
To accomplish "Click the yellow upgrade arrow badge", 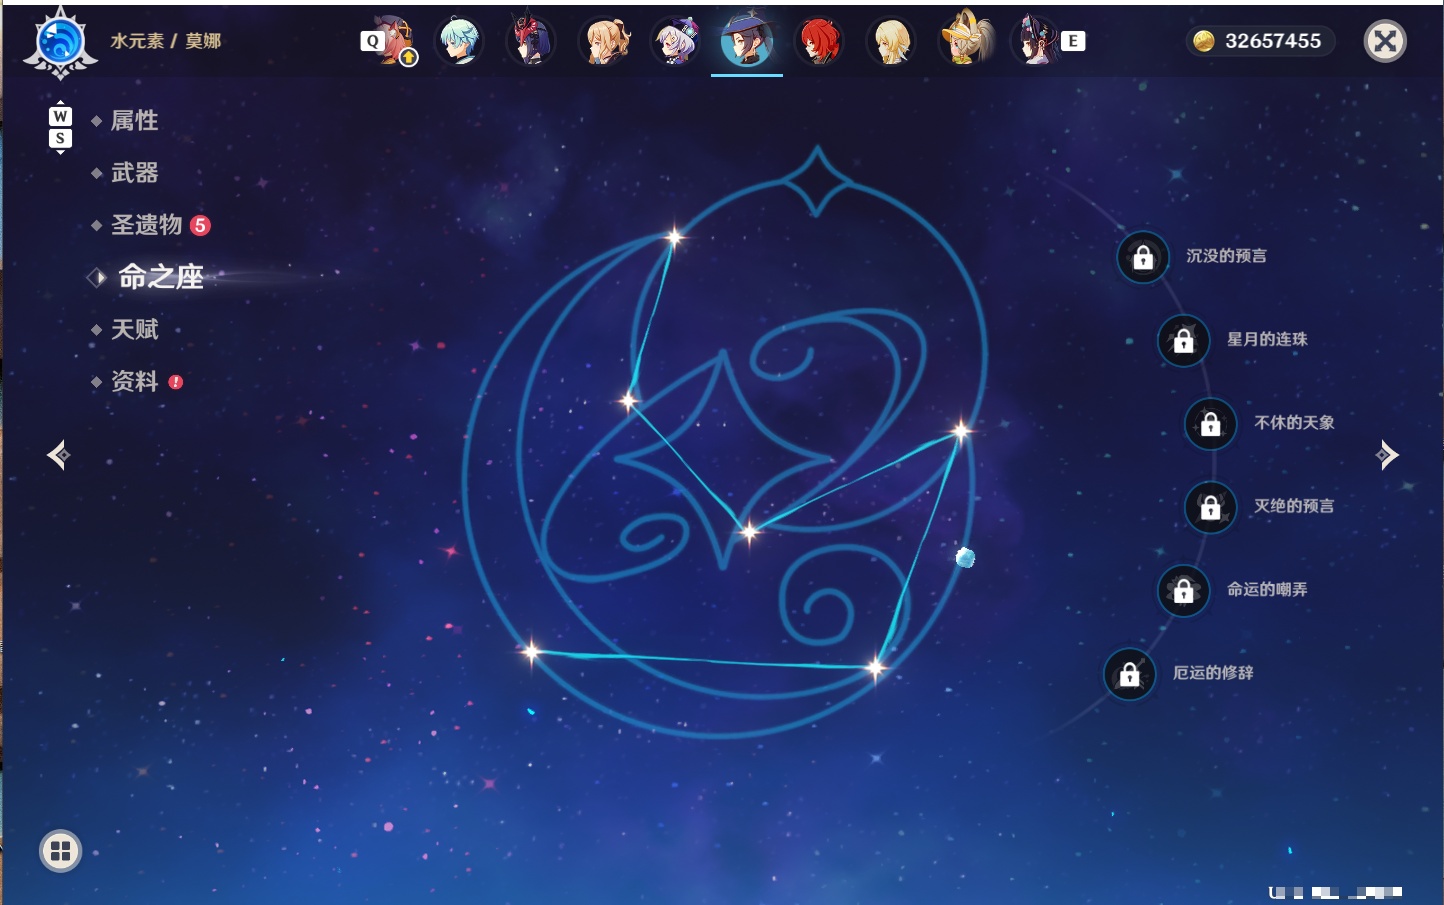I will [x=408, y=58].
